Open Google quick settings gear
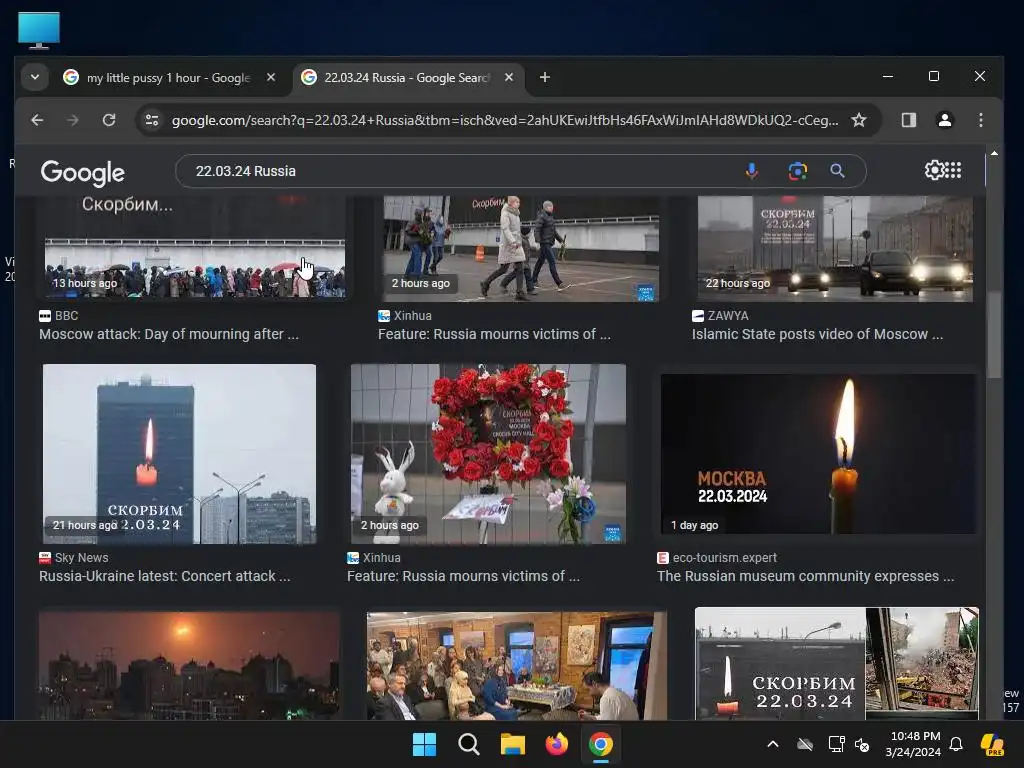Image resolution: width=1024 pixels, height=768 pixels. coord(934,170)
